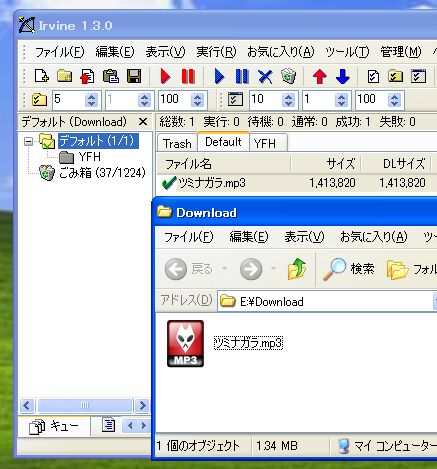The height and width of the screenshot is (469, 437).
Task: Click the floppy disk save icon
Action: [x=134, y=76]
